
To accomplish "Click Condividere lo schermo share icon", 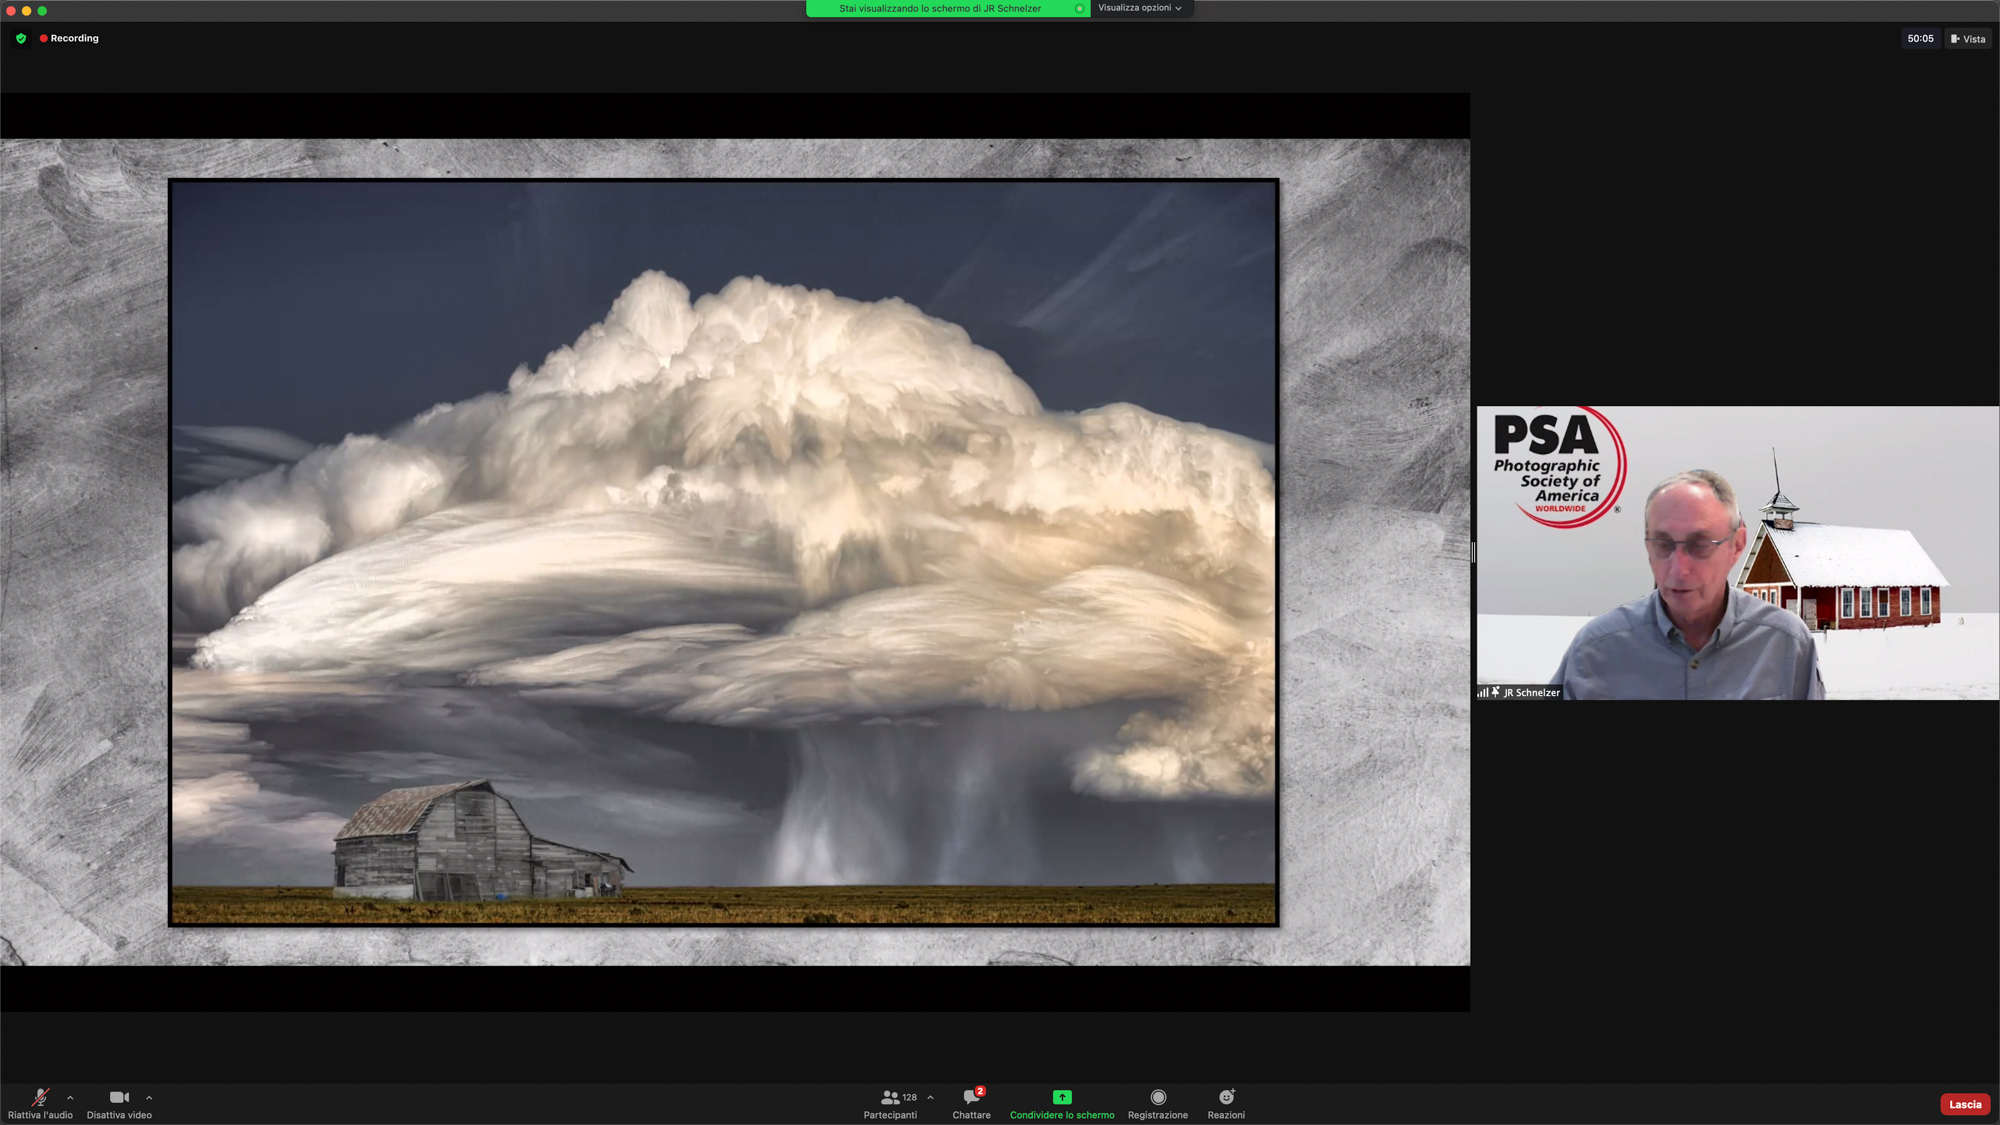I will 1061,1097.
